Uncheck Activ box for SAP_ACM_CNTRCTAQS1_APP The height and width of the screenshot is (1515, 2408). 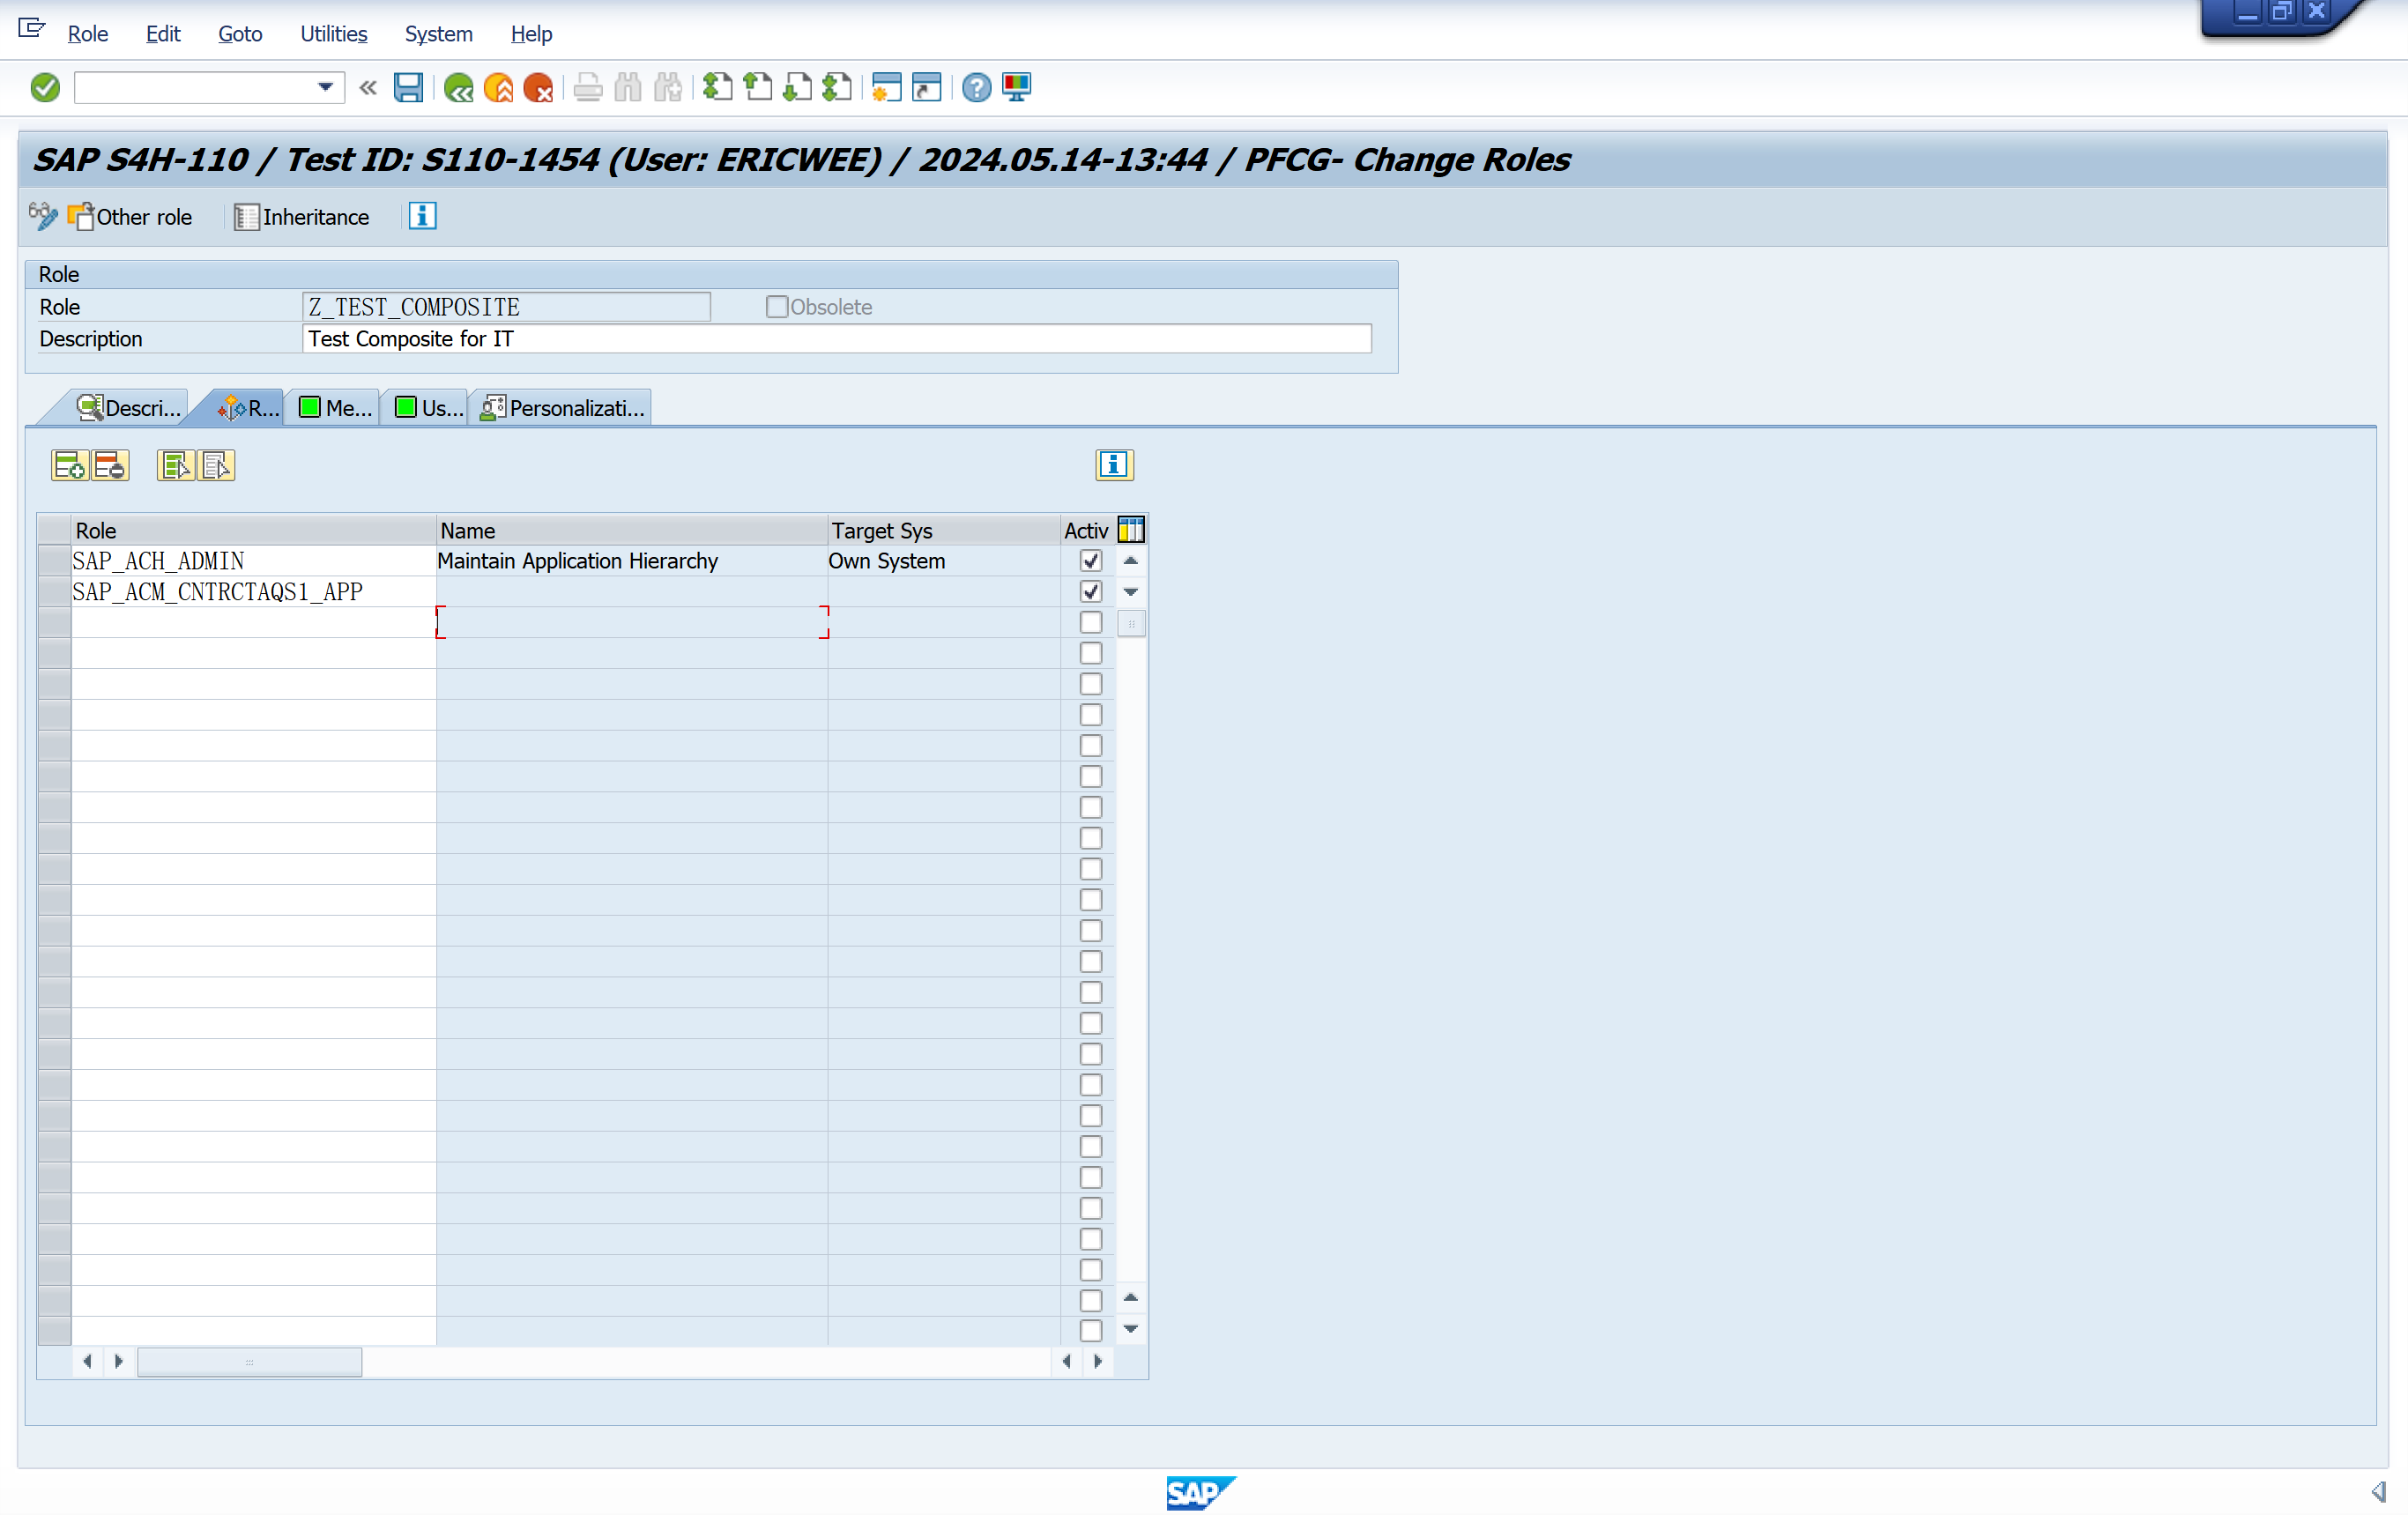[x=1090, y=591]
